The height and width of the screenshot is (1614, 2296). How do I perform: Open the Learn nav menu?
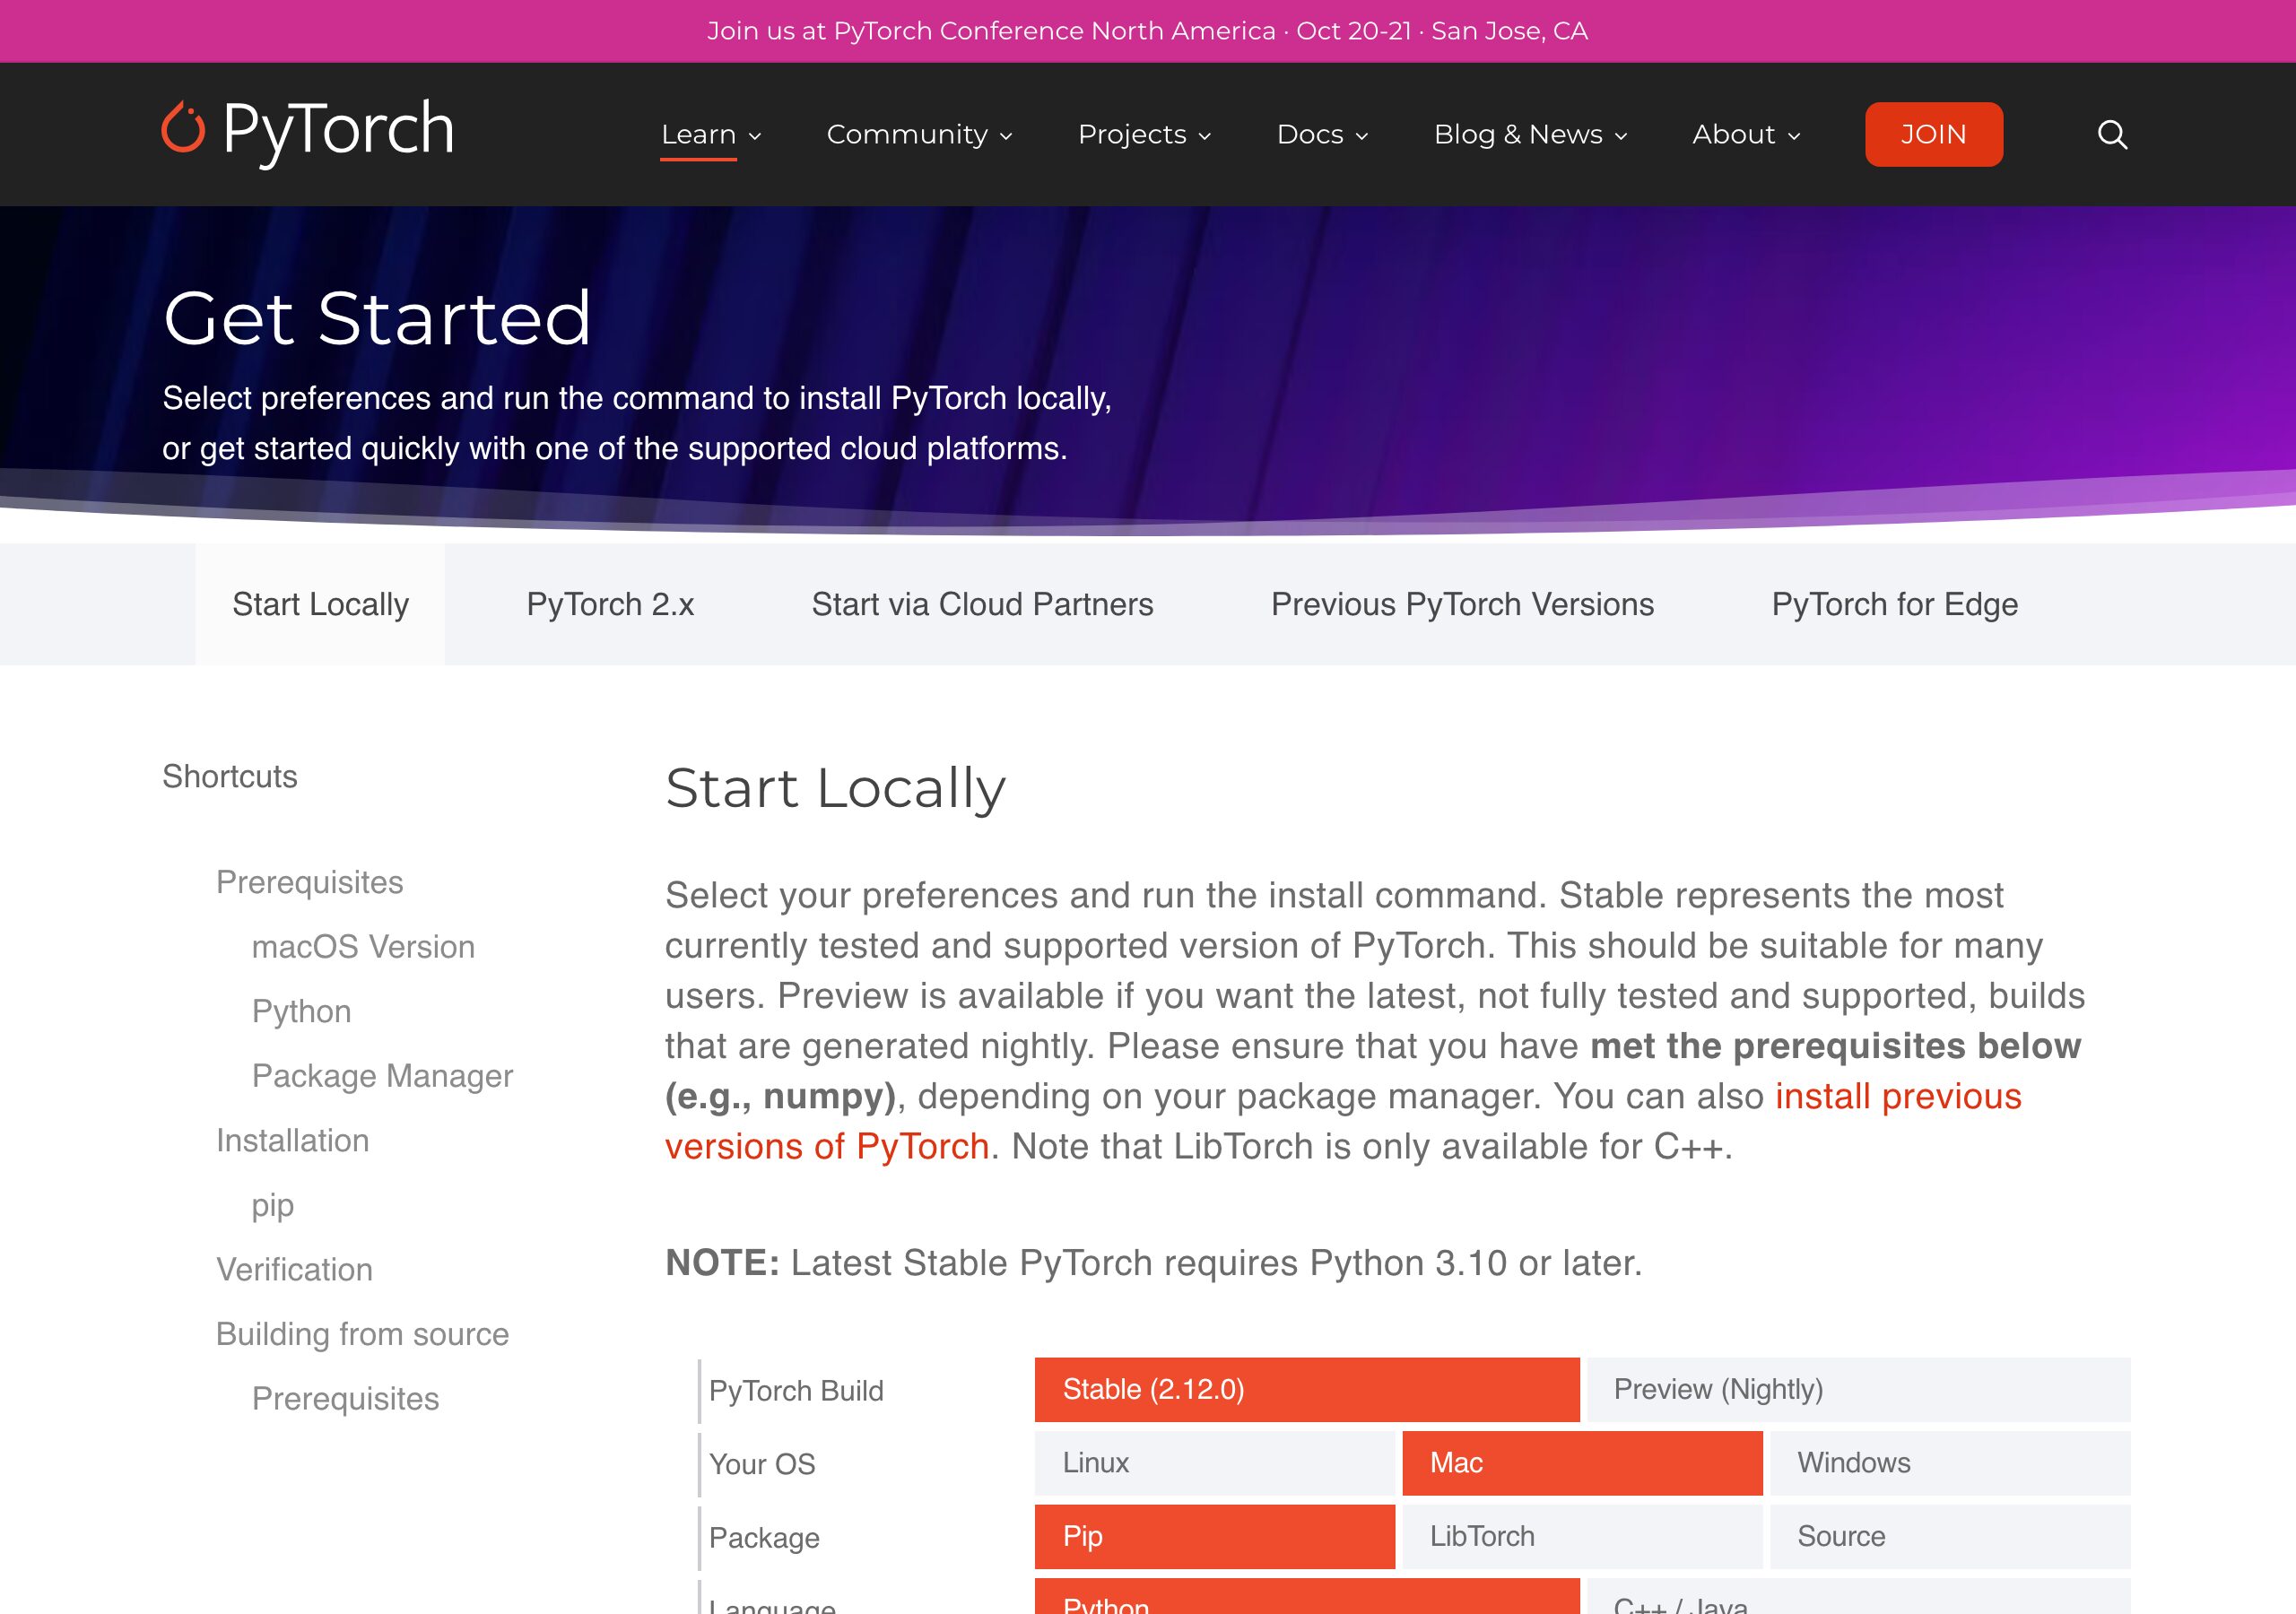(698, 134)
